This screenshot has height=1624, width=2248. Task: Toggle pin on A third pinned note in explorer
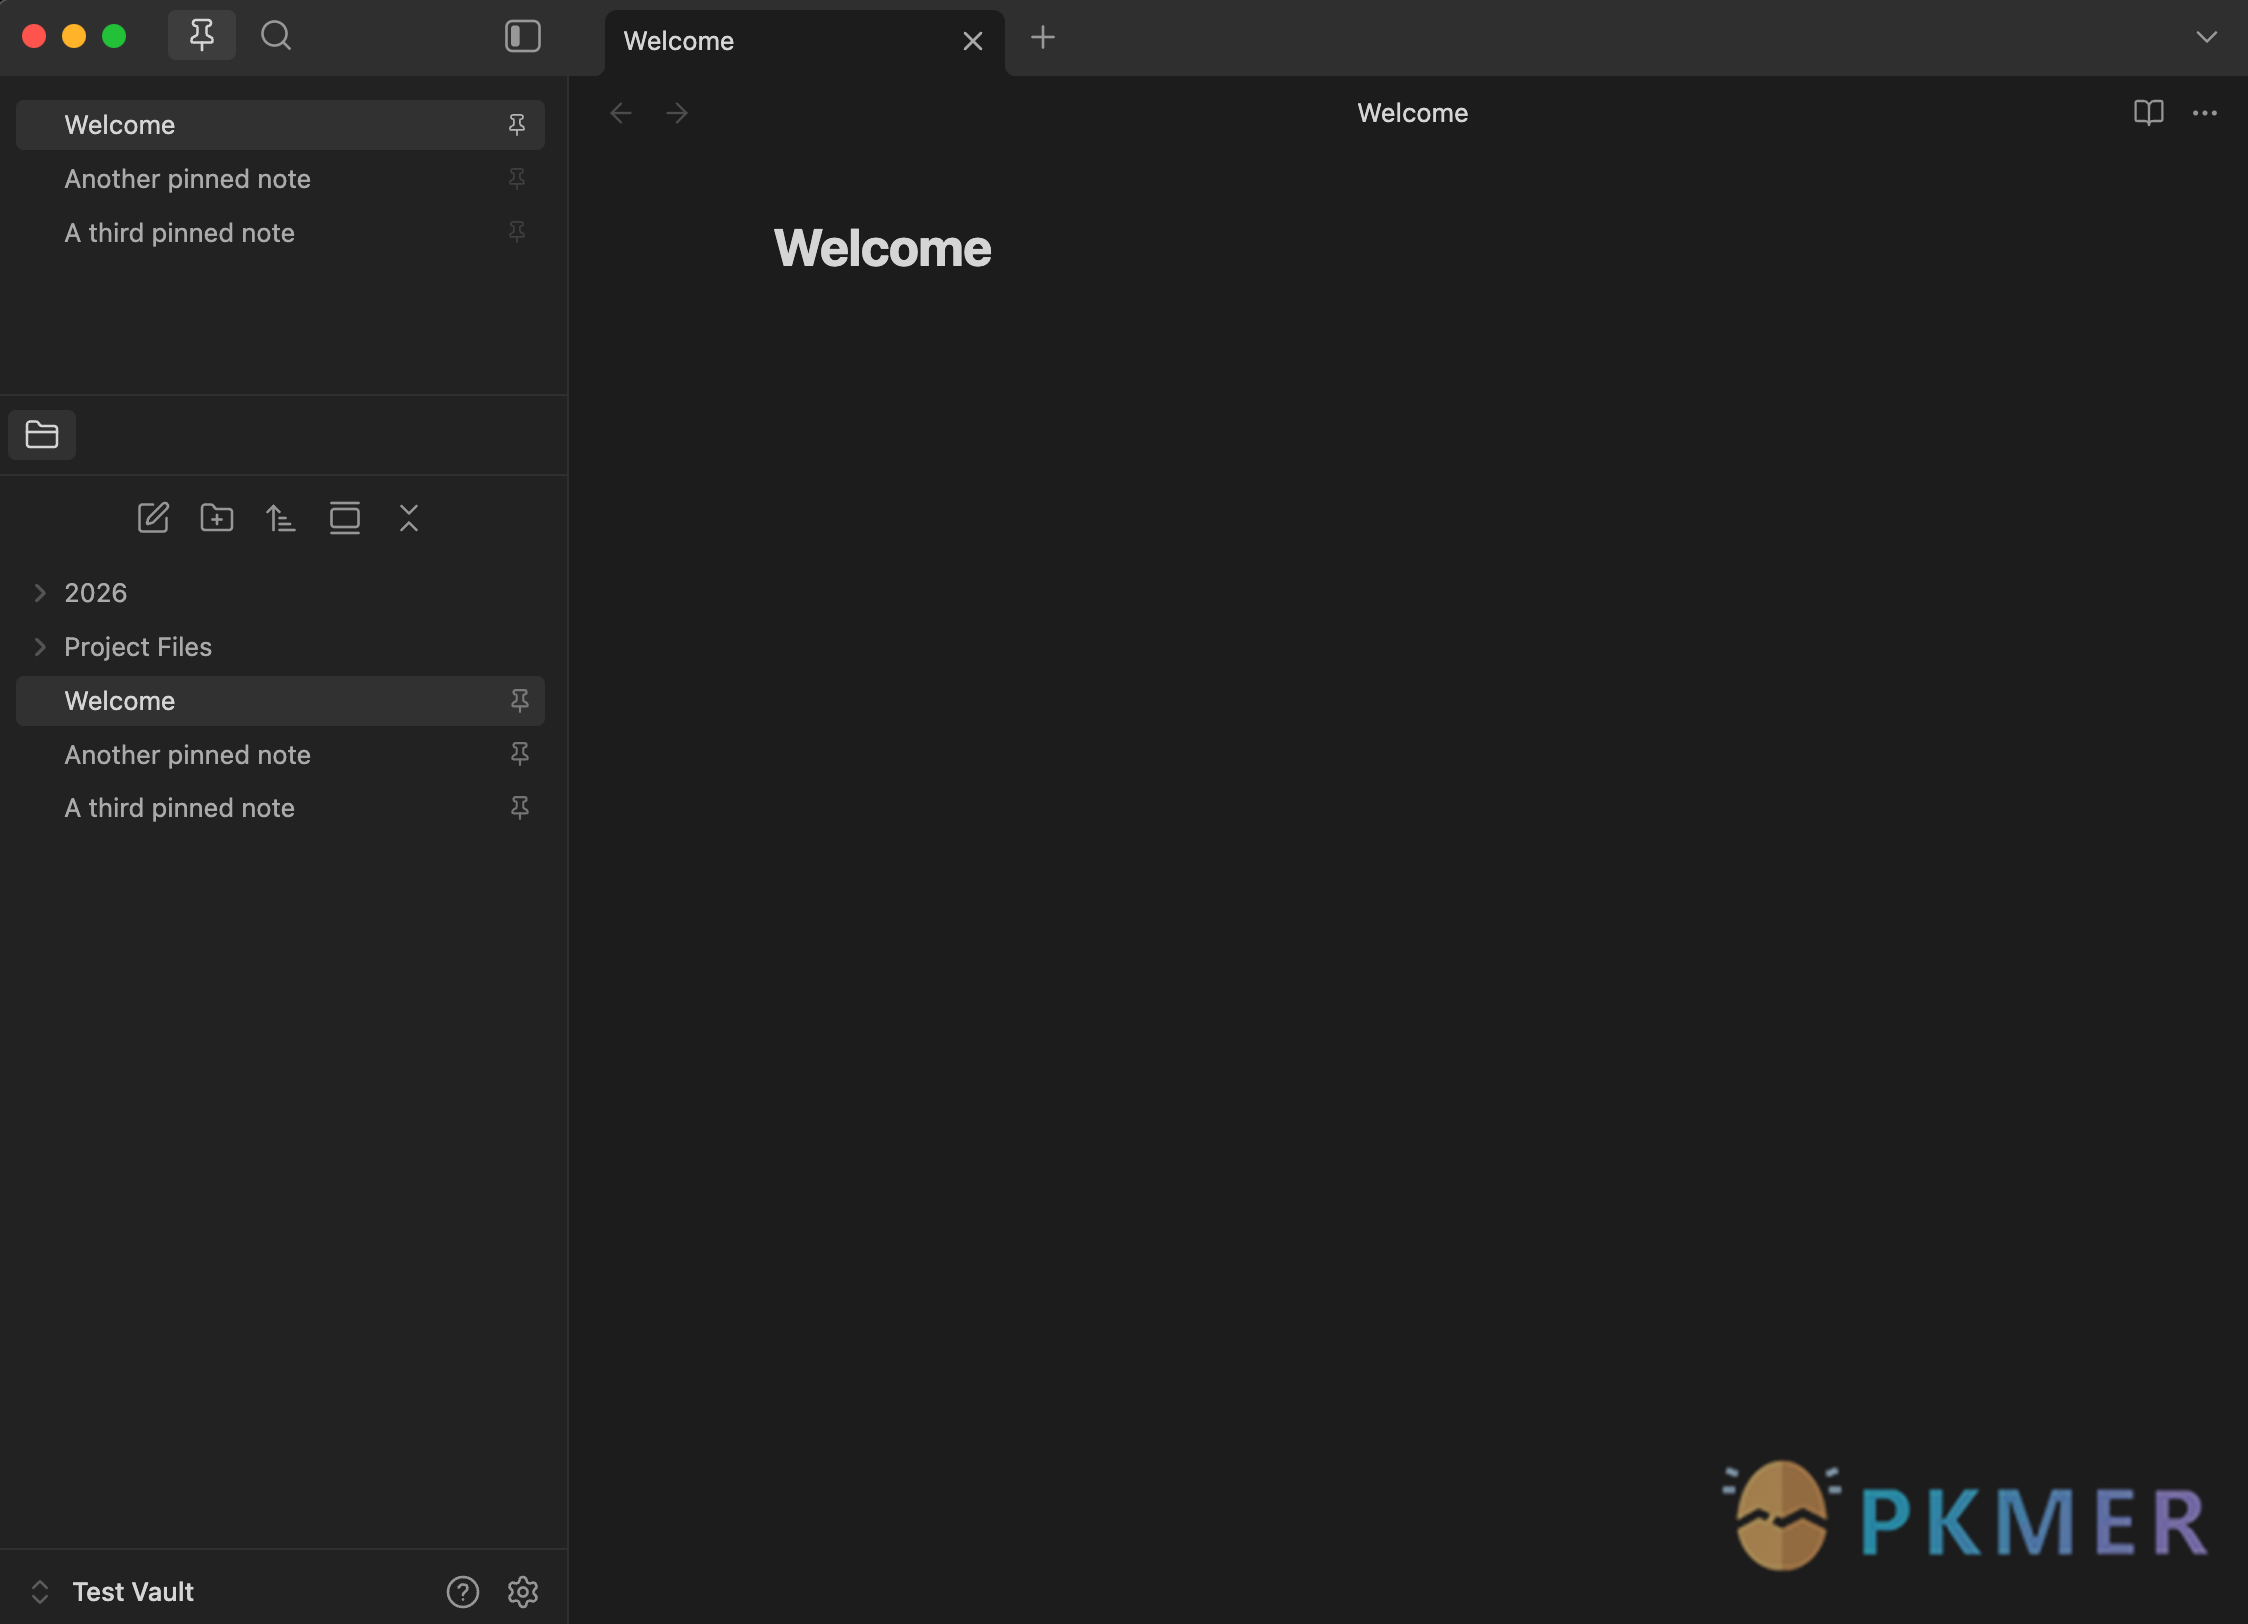click(x=520, y=808)
